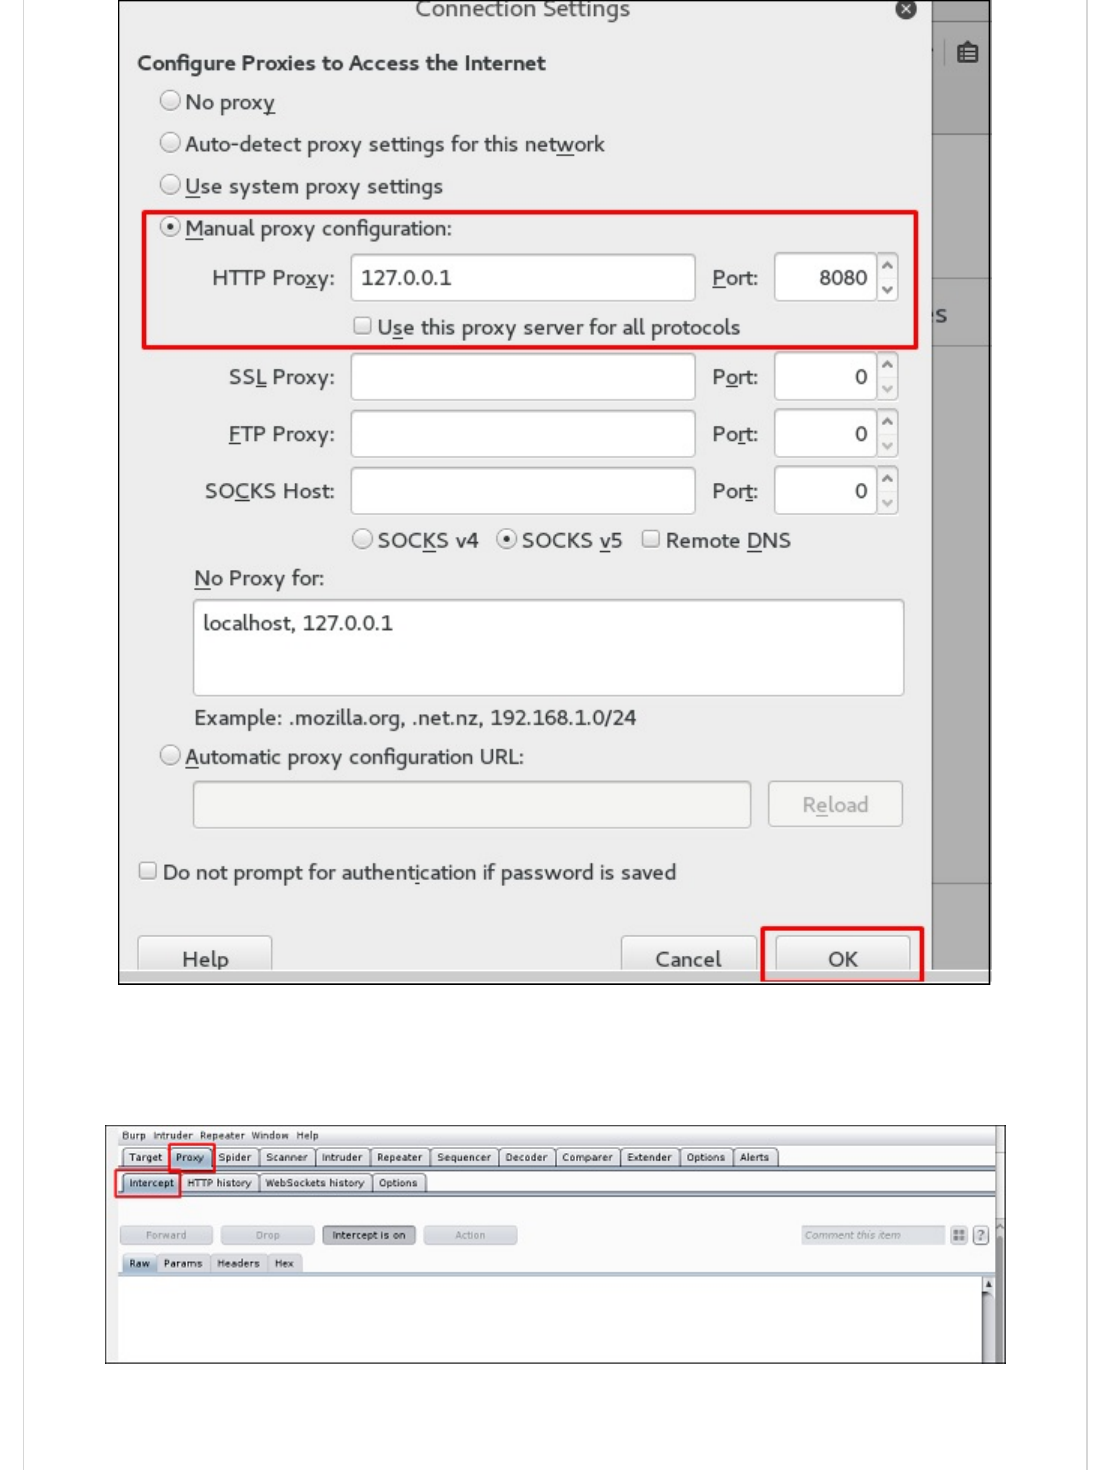The width and height of the screenshot is (1110, 1470).
Task: Click the HTTP Proxy port field showing 8080
Action: click(x=826, y=277)
